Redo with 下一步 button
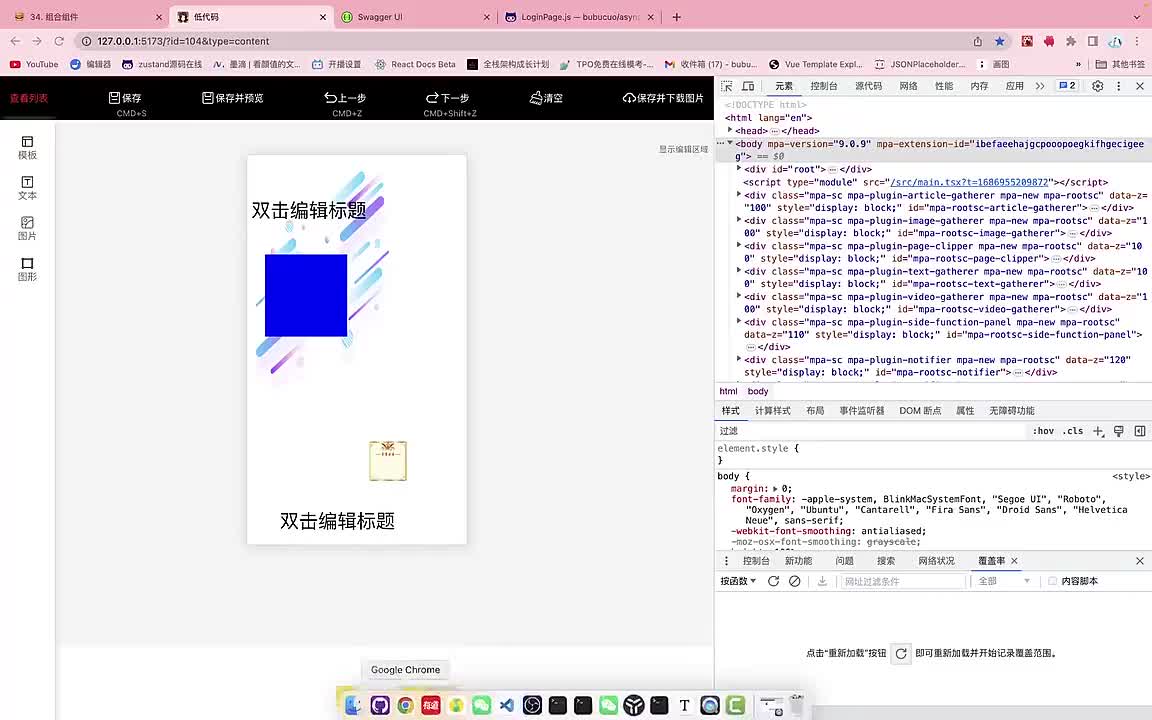1152x720 pixels. pyautogui.click(x=447, y=98)
